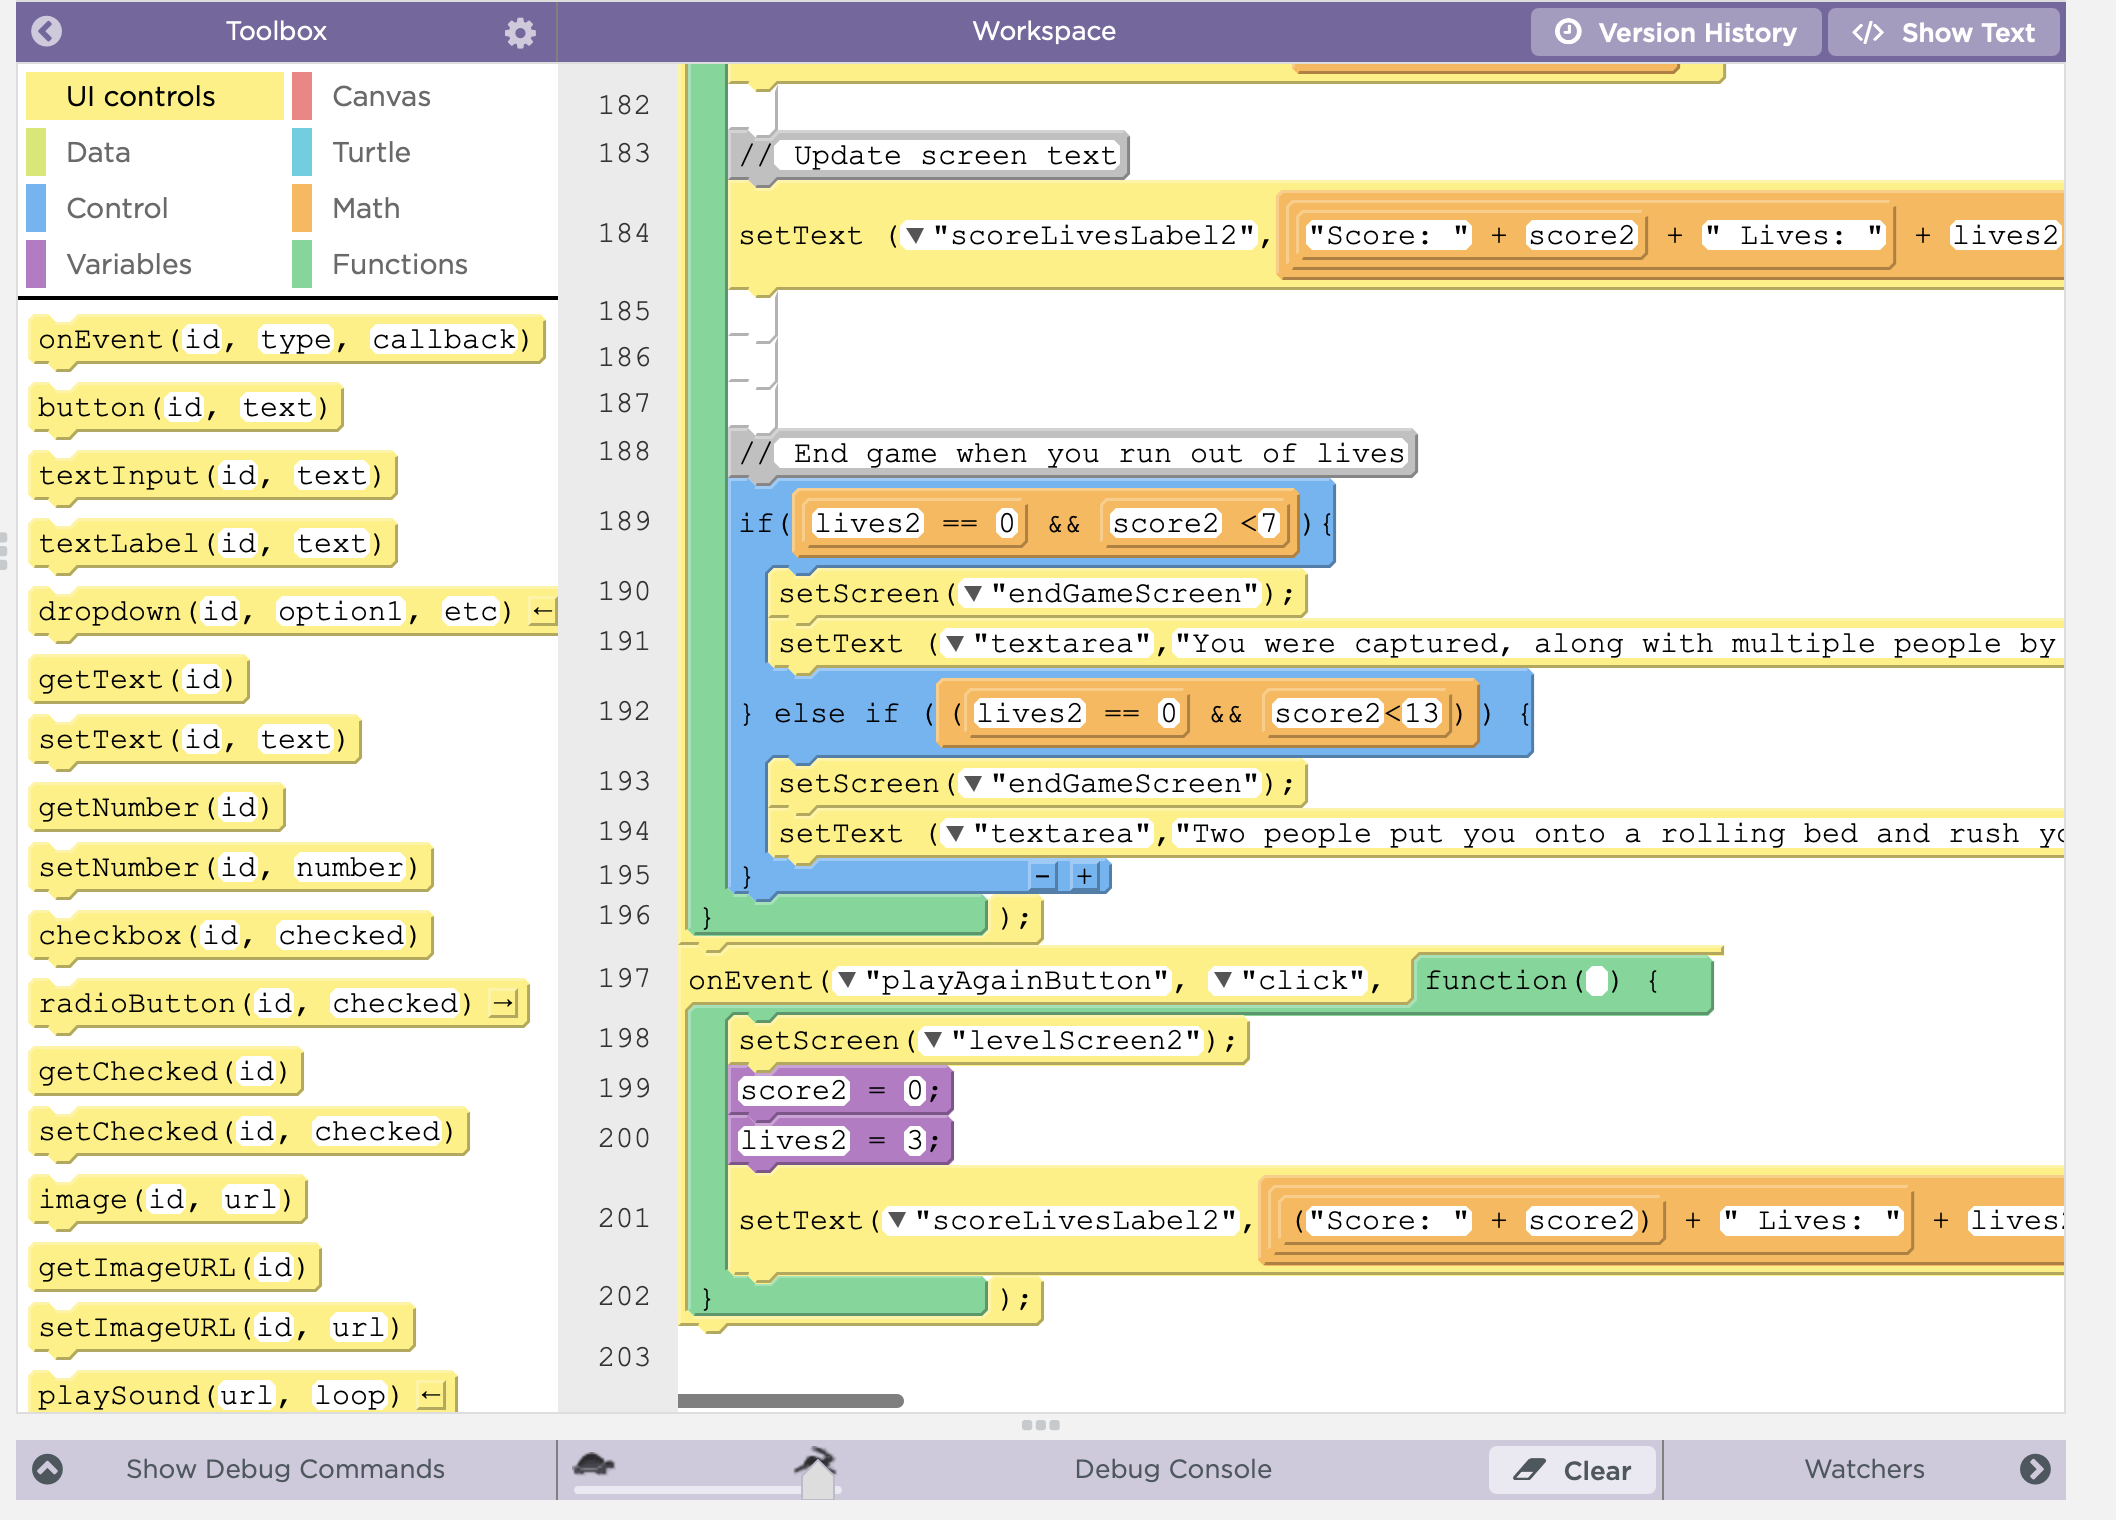Click the dropdown block's left arrow toggle
Image resolution: width=2116 pixels, height=1520 pixels.
pyautogui.click(x=542, y=611)
